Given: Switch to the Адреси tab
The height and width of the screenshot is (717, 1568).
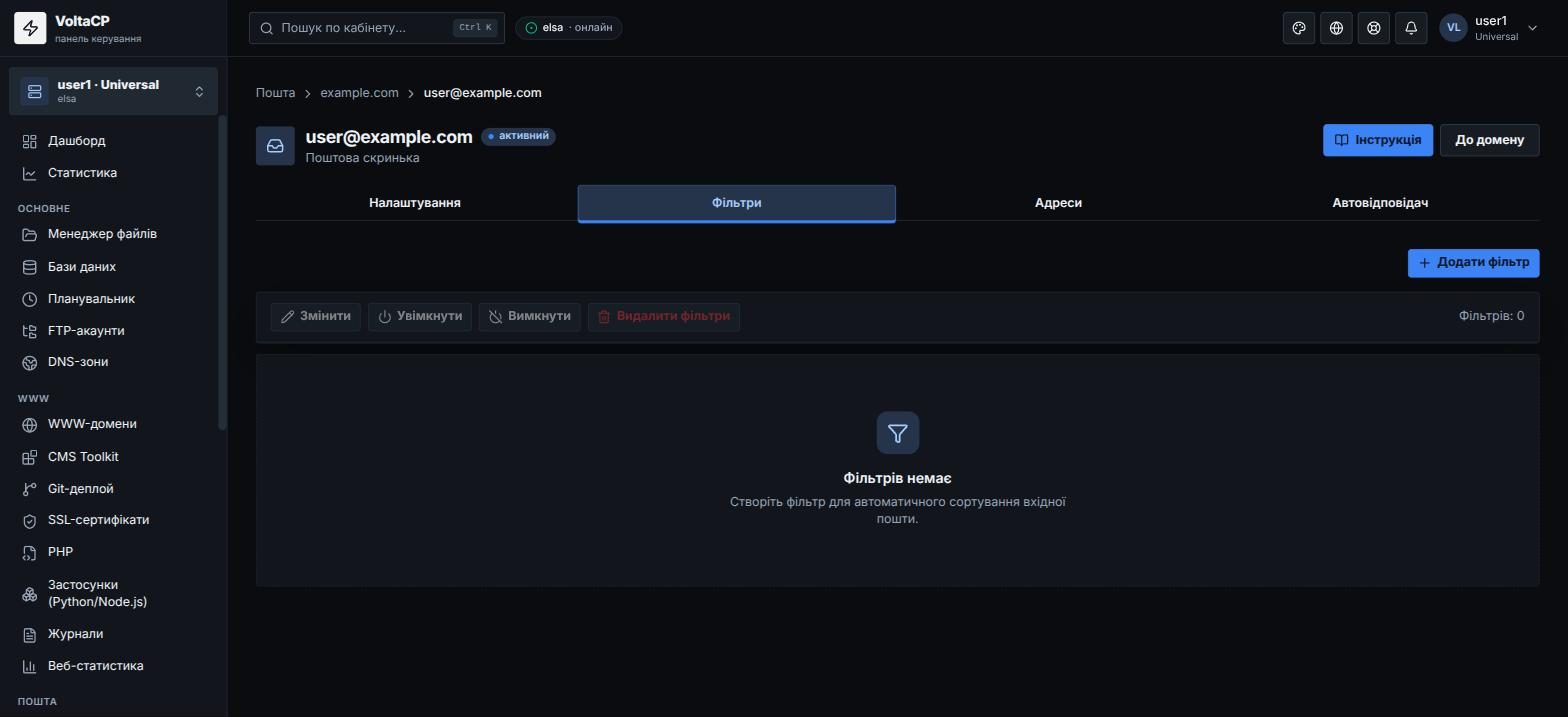Looking at the screenshot, I should pos(1058,203).
